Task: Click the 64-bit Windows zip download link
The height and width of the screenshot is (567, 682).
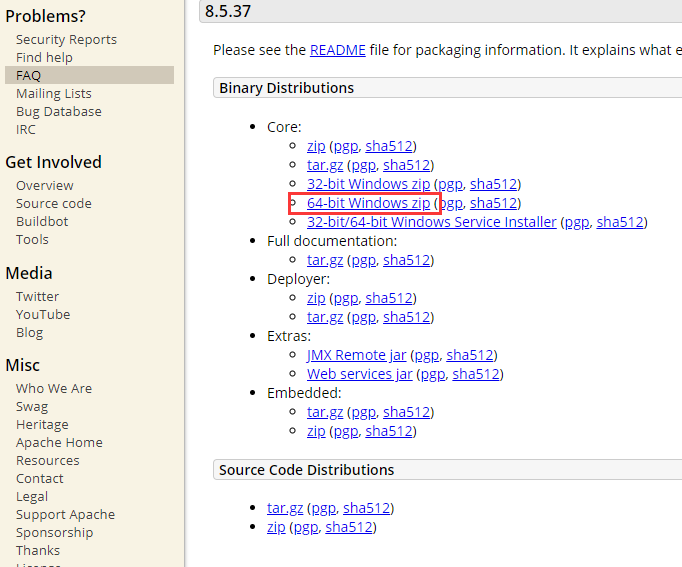Action: (368, 203)
